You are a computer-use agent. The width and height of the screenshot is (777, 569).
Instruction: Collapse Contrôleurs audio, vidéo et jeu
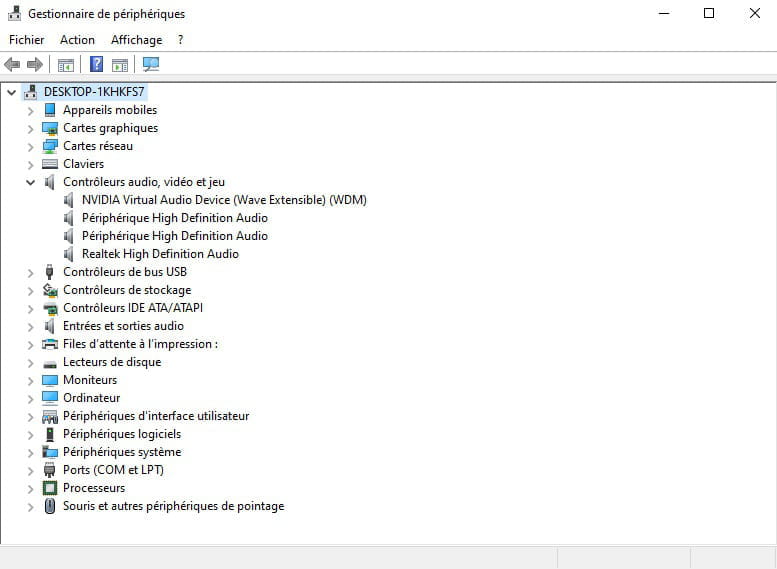pos(31,182)
